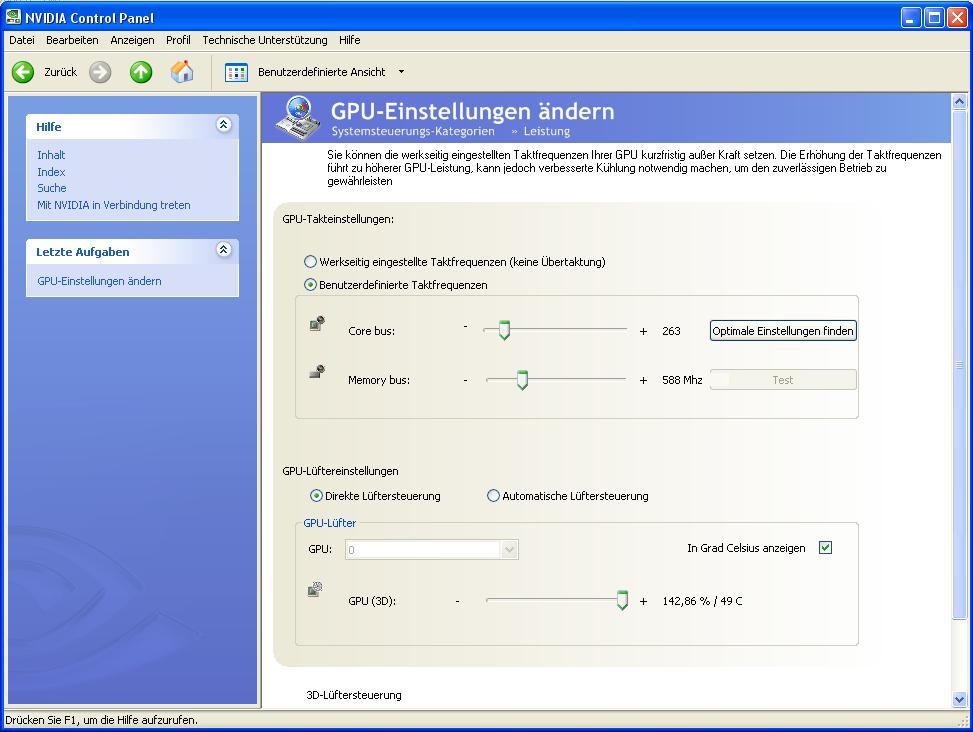This screenshot has width=973, height=732.
Task: Toggle In Grad Celsius anzeigen checkbox
Action: click(825, 548)
